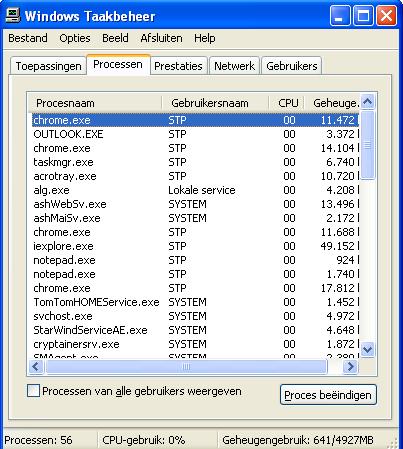
Task: Close the Windows Taakbeheer window
Action: pyautogui.click(x=386, y=16)
